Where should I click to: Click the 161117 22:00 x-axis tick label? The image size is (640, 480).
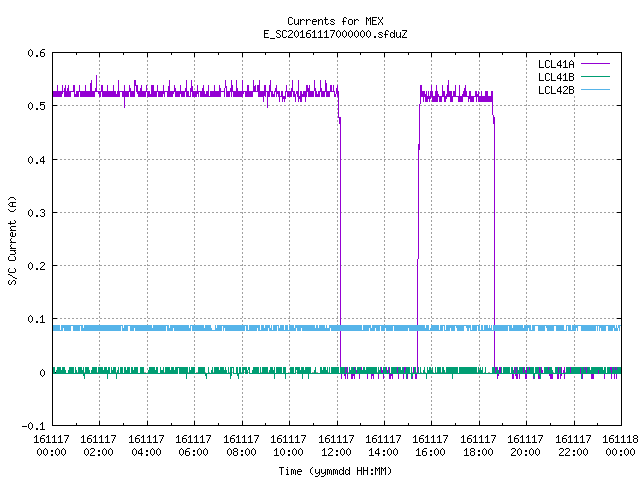click(x=573, y=446)
